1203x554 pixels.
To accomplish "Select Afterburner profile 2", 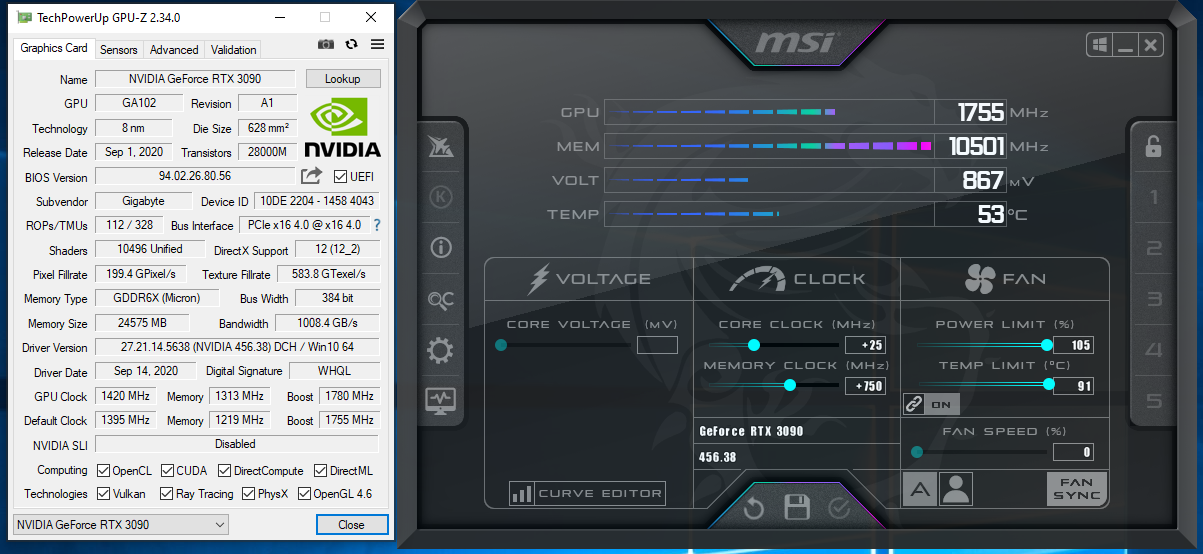I will pos(1154,248).
